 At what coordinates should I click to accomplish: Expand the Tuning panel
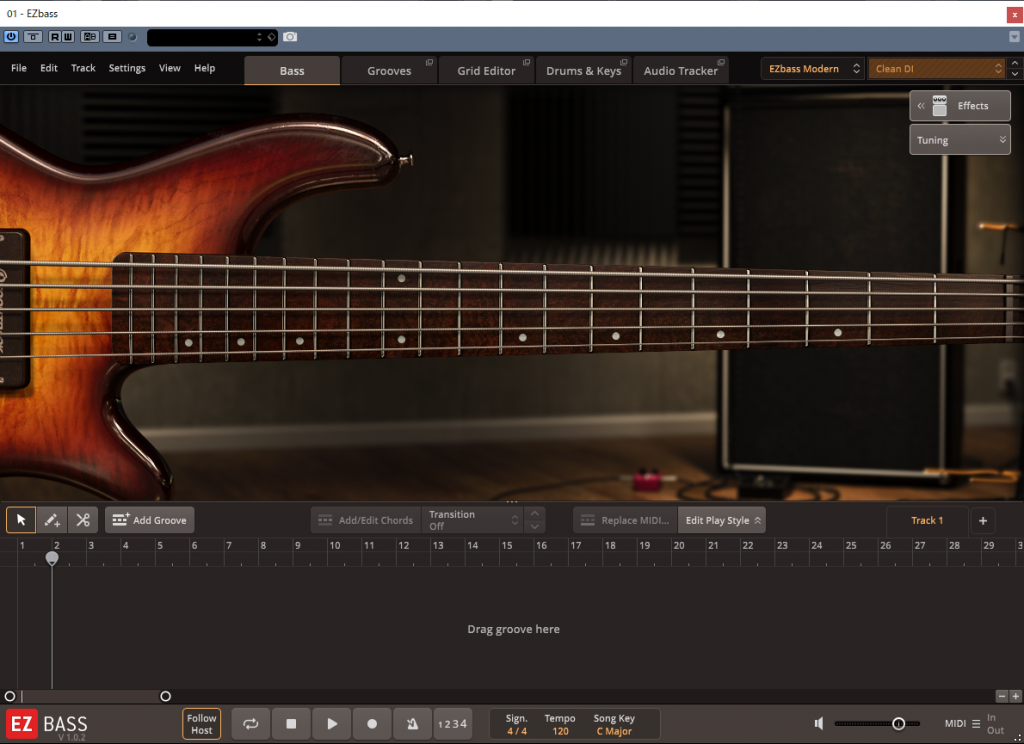(960, 140)
